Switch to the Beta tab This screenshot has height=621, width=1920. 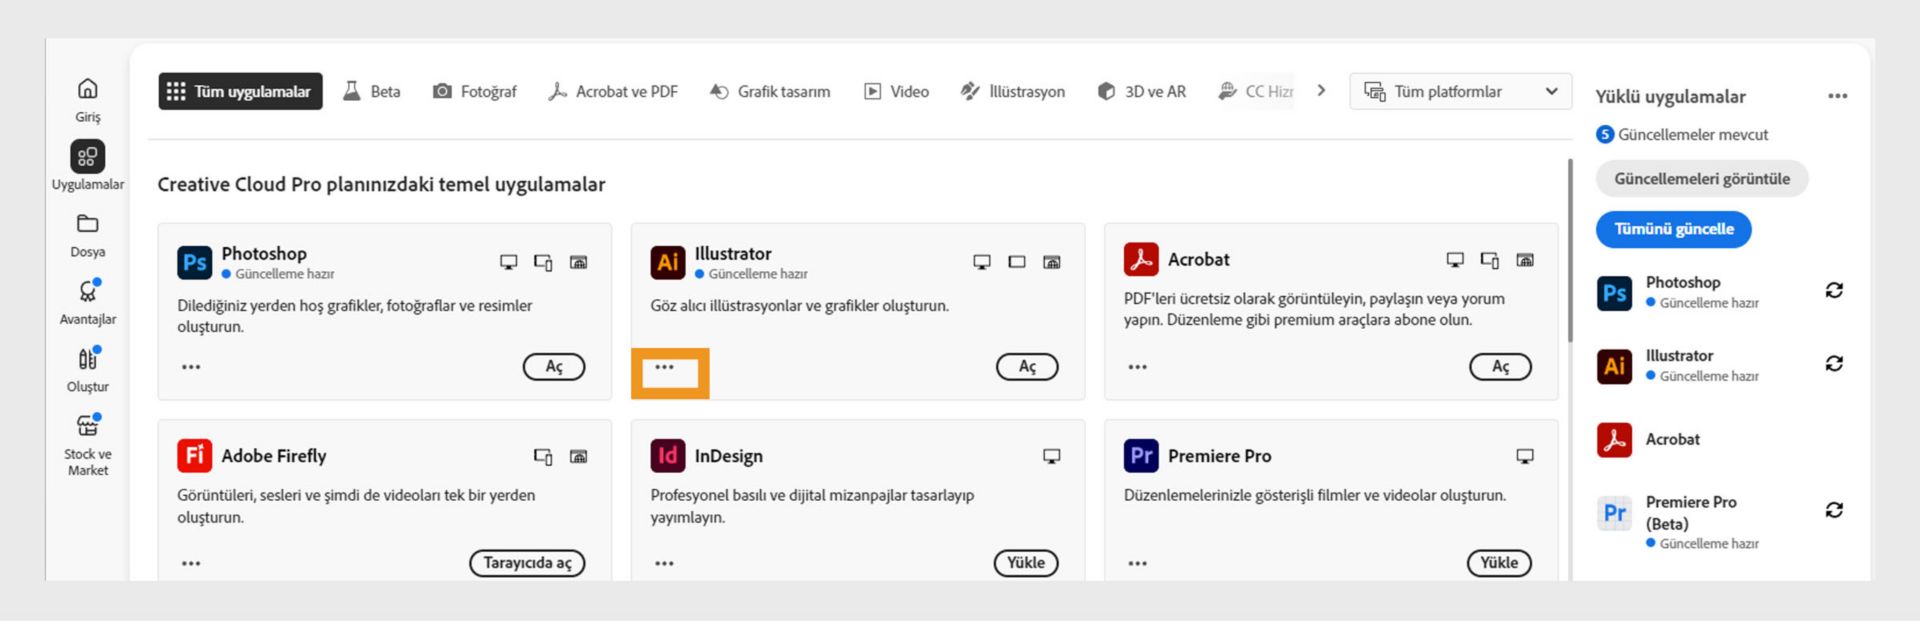click(372, 91)
